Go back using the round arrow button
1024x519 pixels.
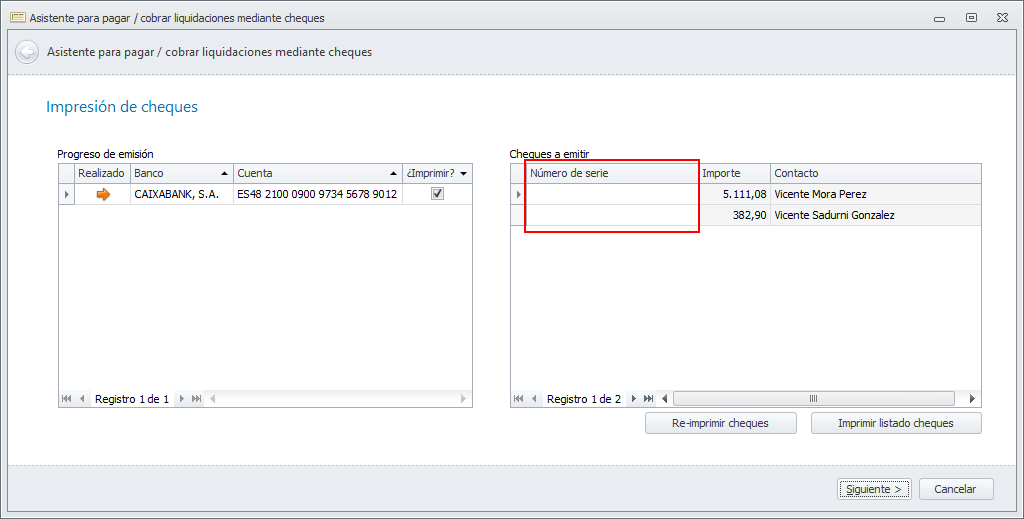click(27, 52)
